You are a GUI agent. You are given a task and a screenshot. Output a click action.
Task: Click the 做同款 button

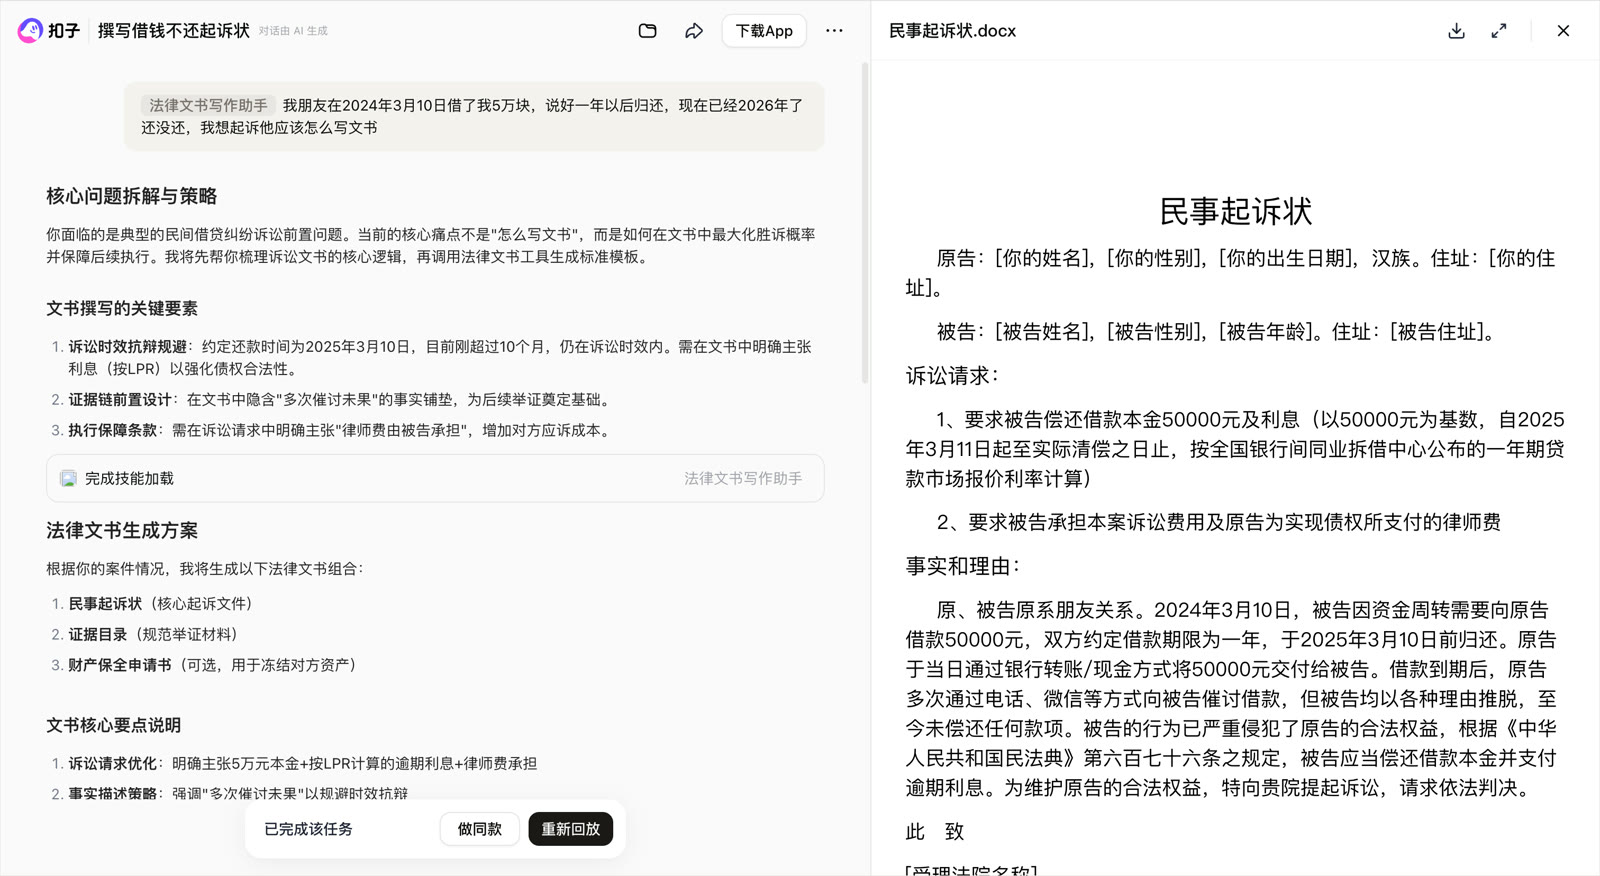point(480,829)
